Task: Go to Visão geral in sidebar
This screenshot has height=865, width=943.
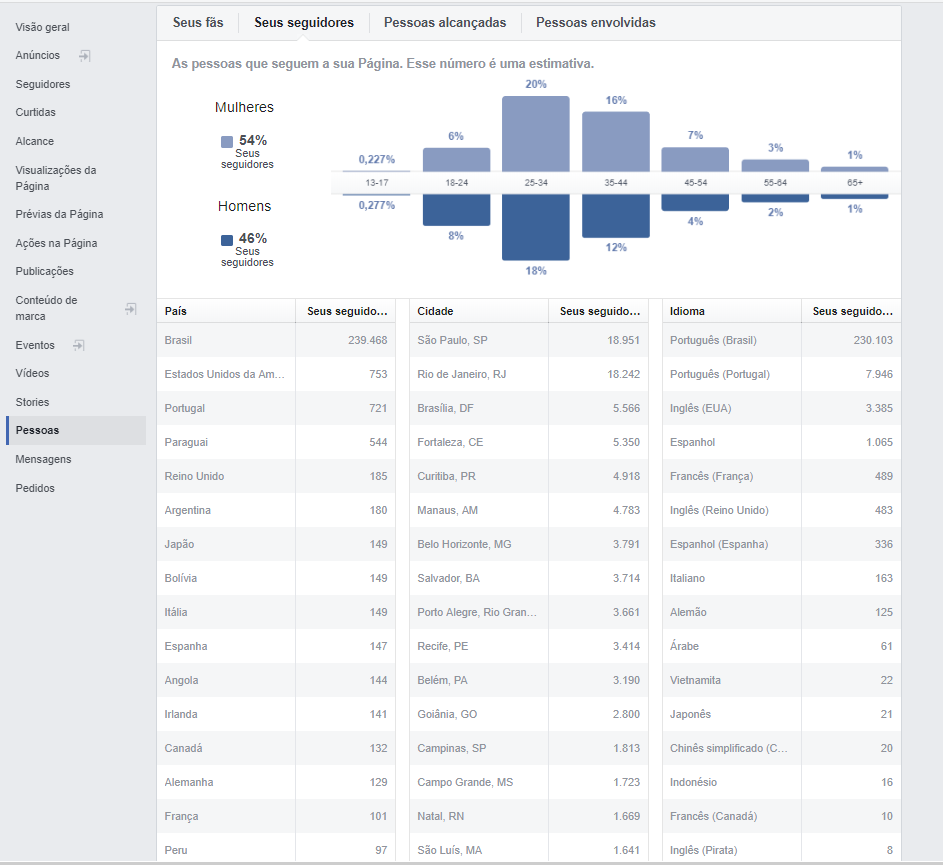Action: [x=43, y=27]
